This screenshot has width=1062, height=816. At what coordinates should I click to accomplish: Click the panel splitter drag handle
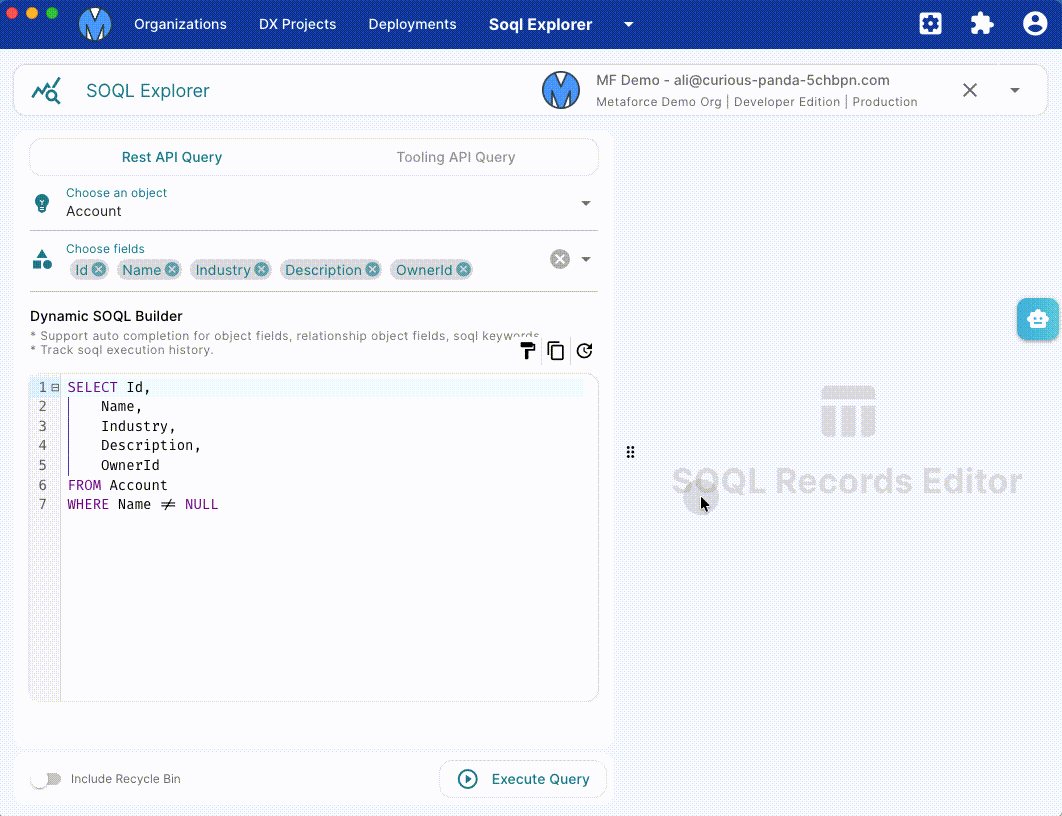(631, 452)
